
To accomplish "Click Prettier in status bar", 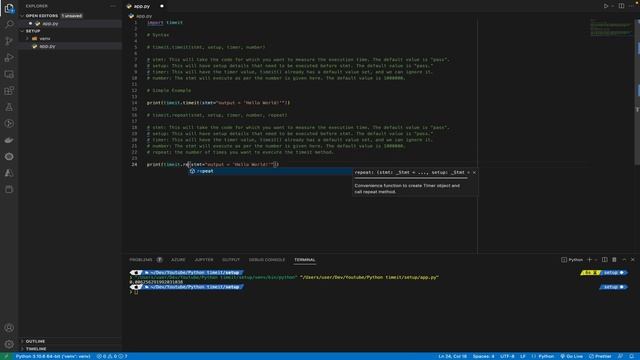I will tap(600, 356).
